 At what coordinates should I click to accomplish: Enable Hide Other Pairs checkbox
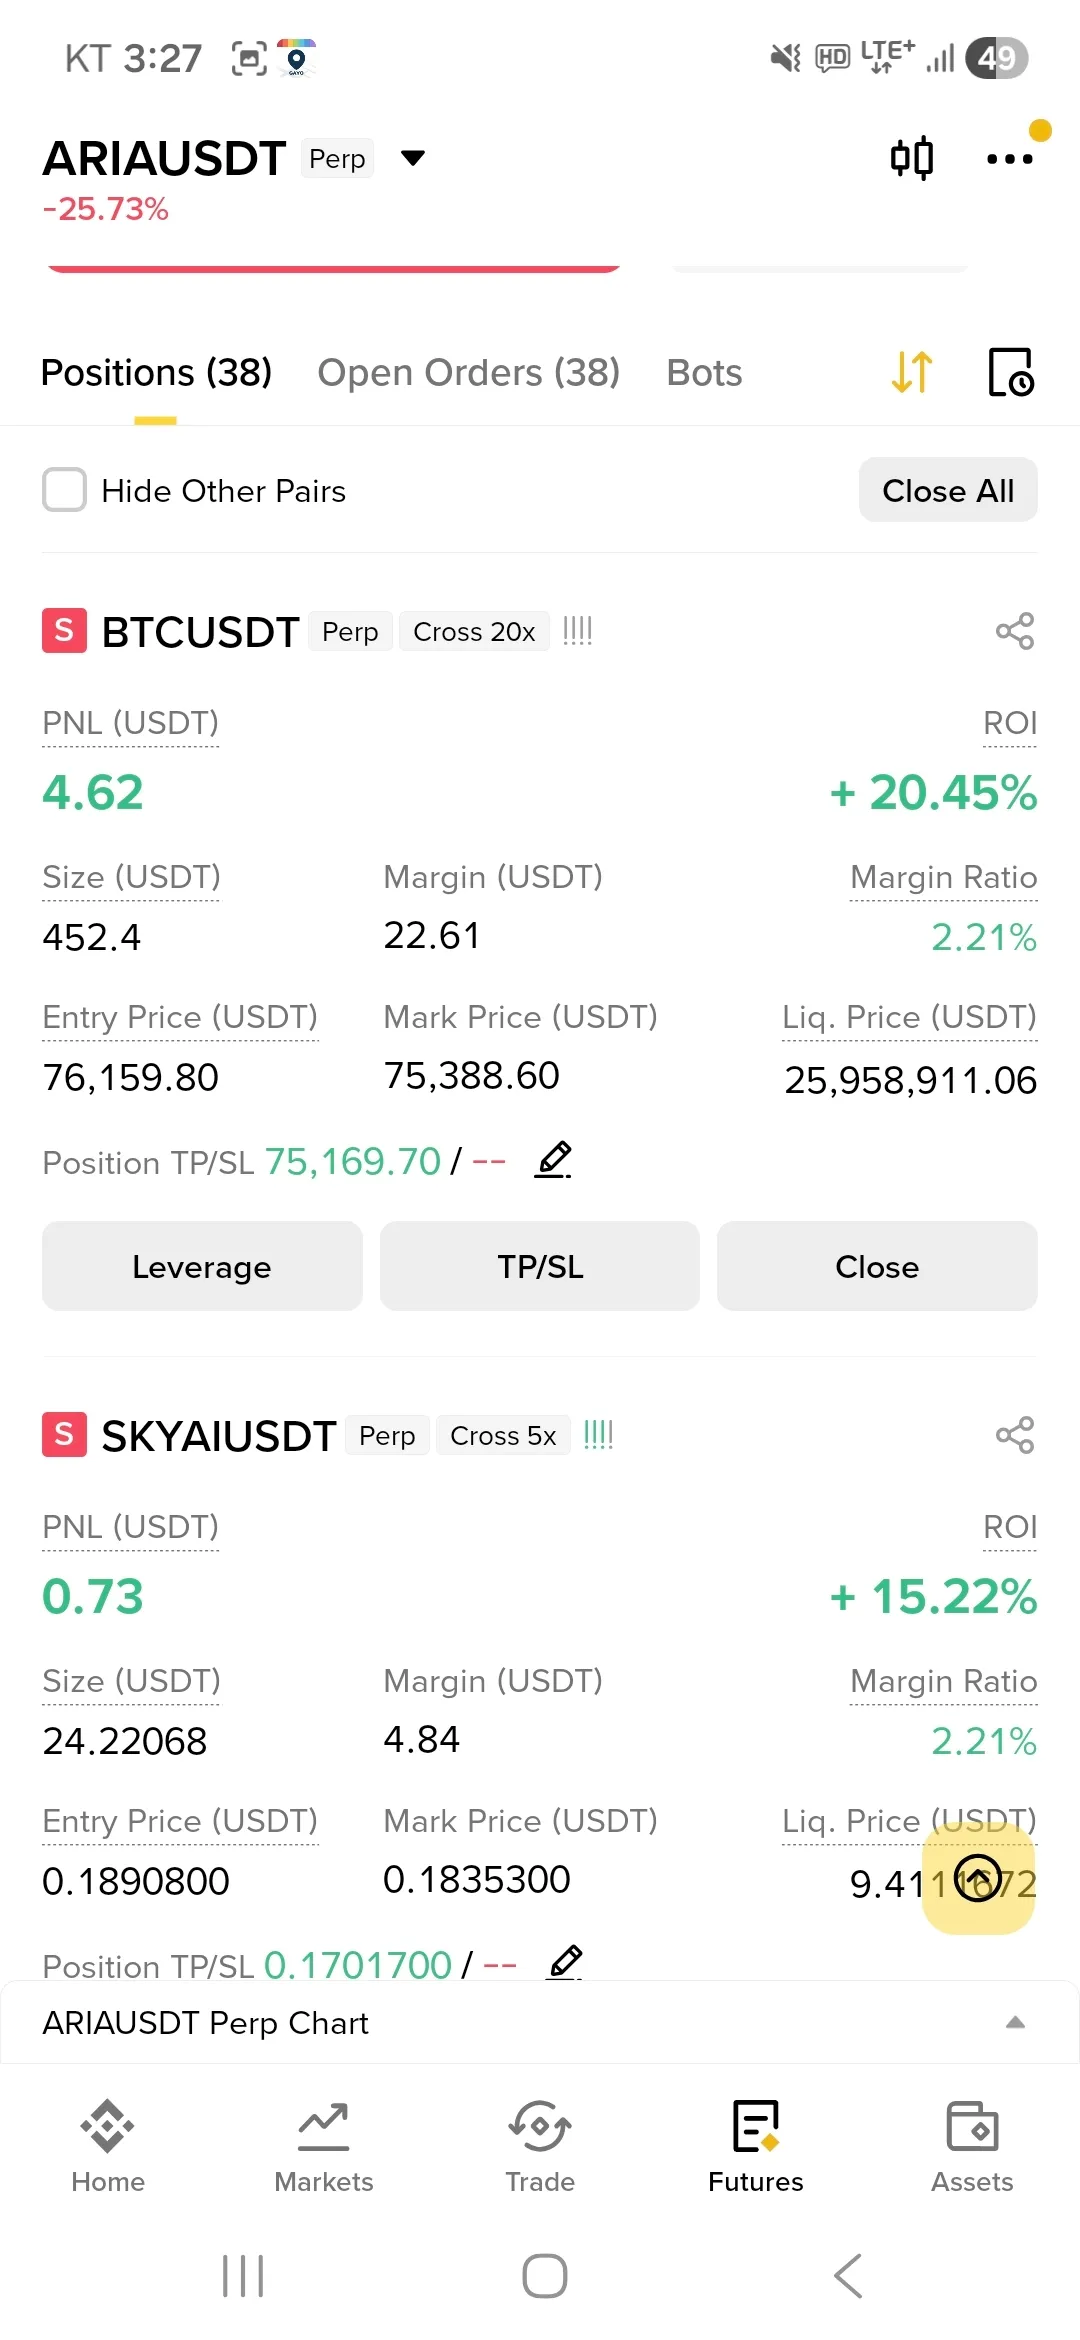pos(65,490)
